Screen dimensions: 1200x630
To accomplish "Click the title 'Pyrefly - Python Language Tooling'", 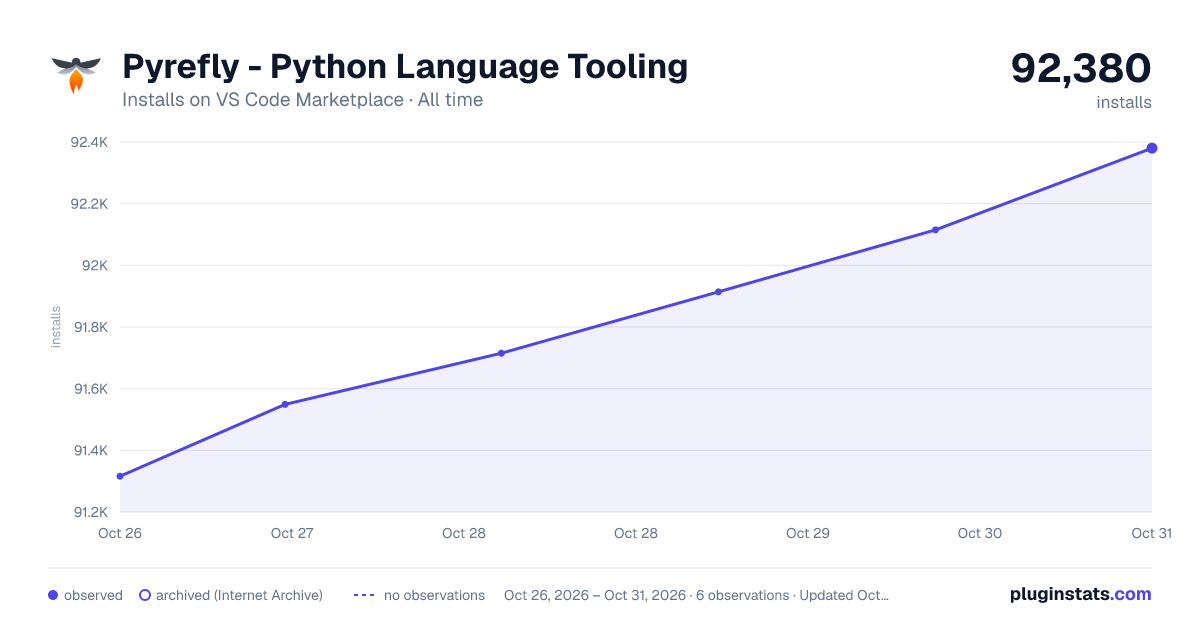I will 405,67.
